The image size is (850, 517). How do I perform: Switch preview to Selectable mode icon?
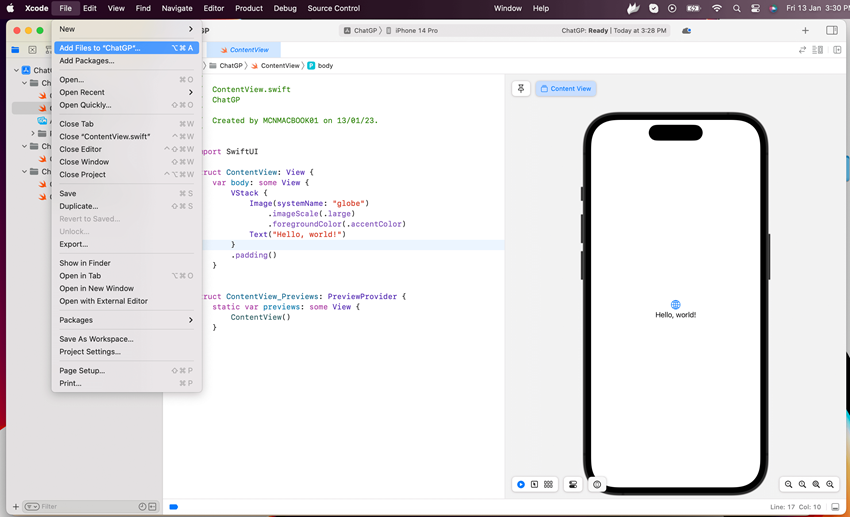click(x=535, y=484)
